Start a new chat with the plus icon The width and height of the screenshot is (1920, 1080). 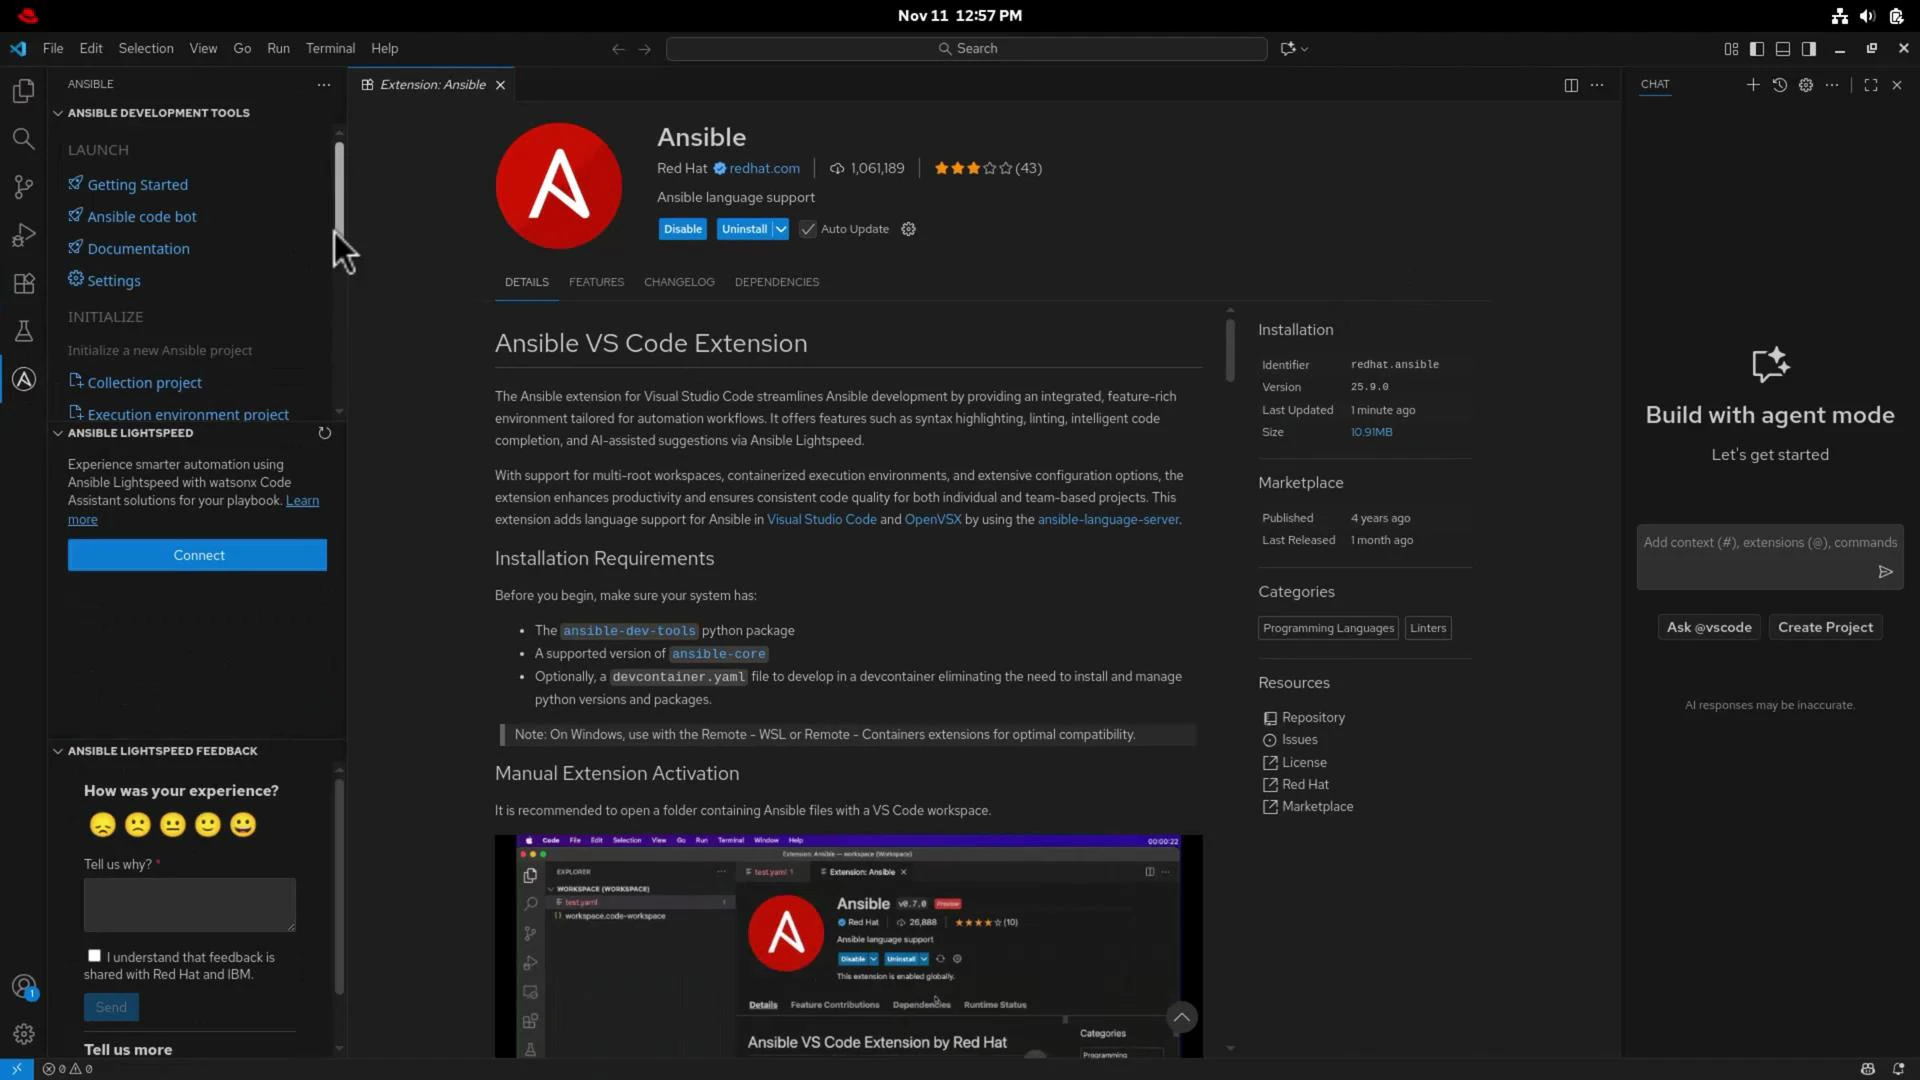tap(1753, 85)
